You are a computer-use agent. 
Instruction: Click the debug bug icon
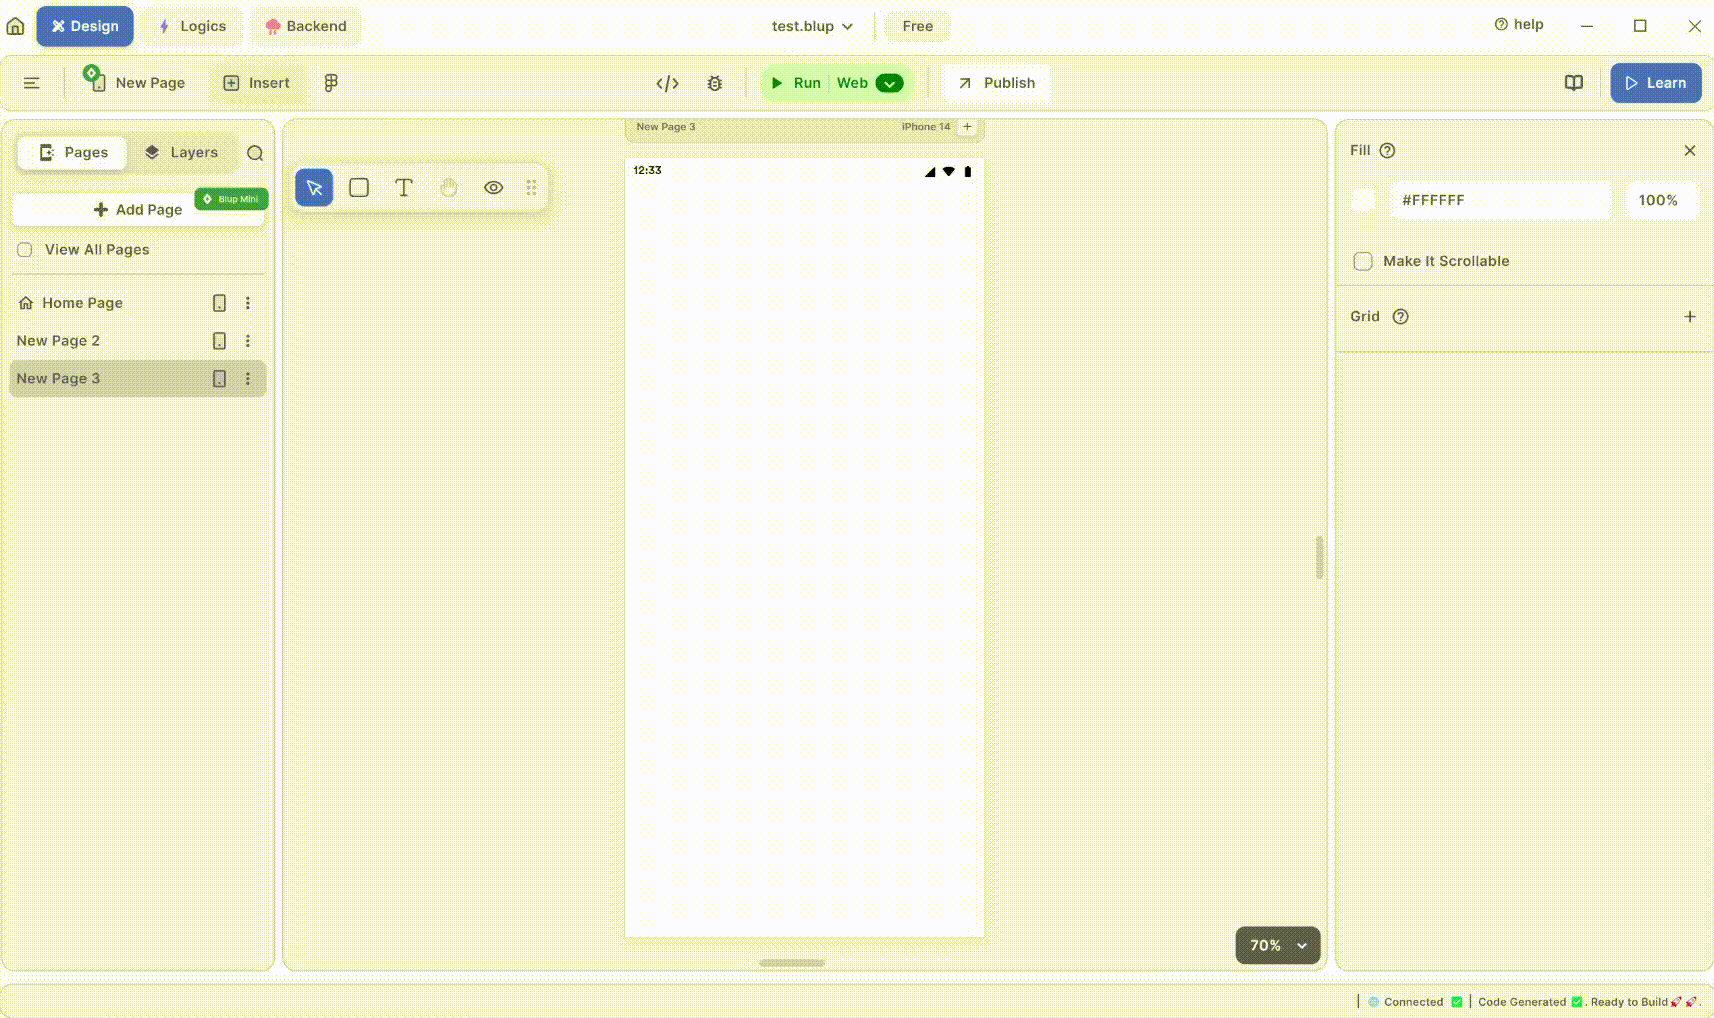click(715, 83)
